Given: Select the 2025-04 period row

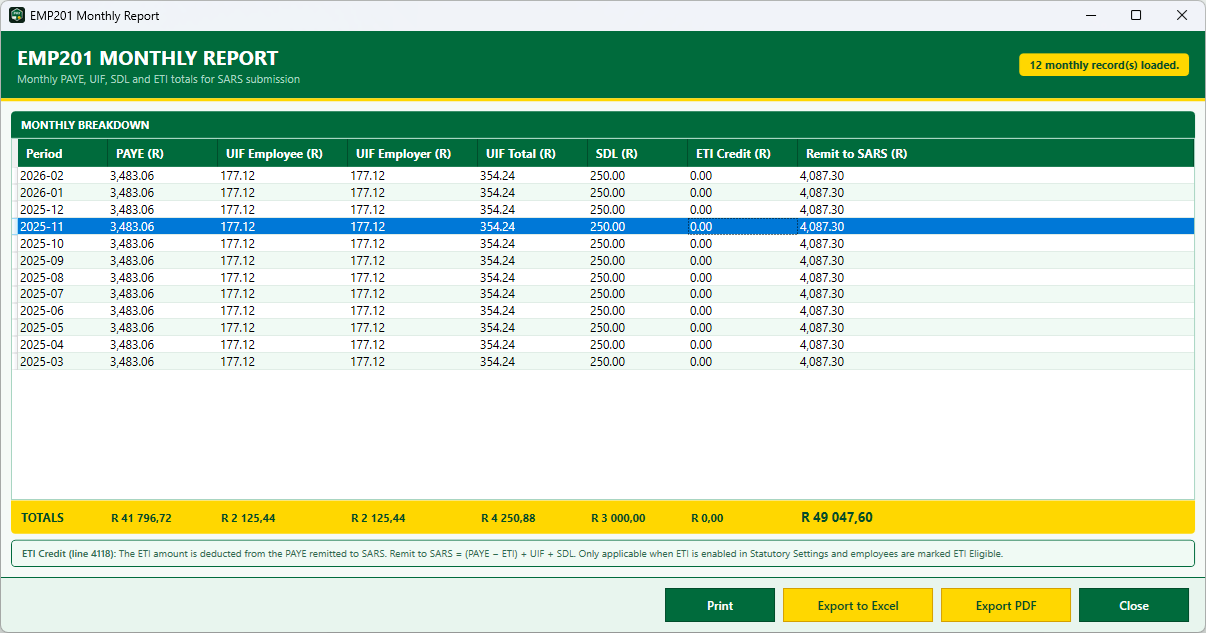Looking at the screenshot, I should [606, 344].
